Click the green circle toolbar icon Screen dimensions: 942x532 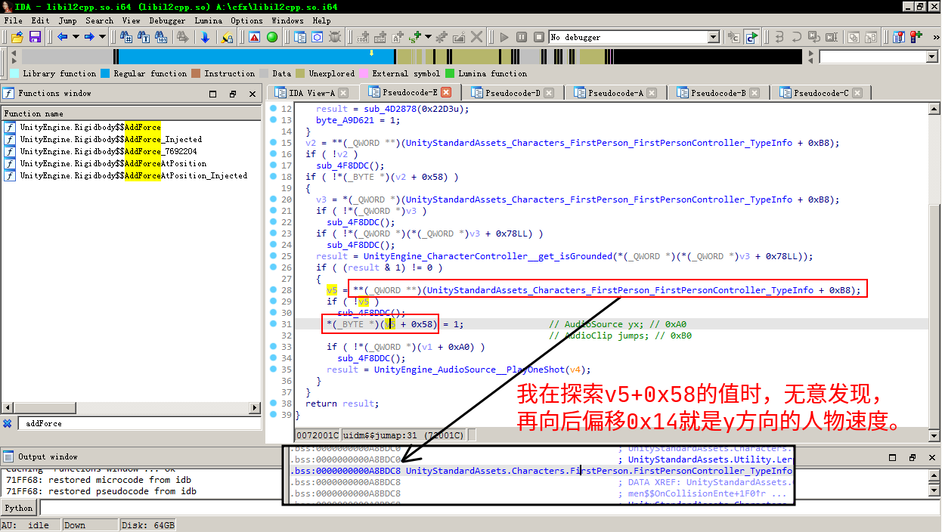272,37
